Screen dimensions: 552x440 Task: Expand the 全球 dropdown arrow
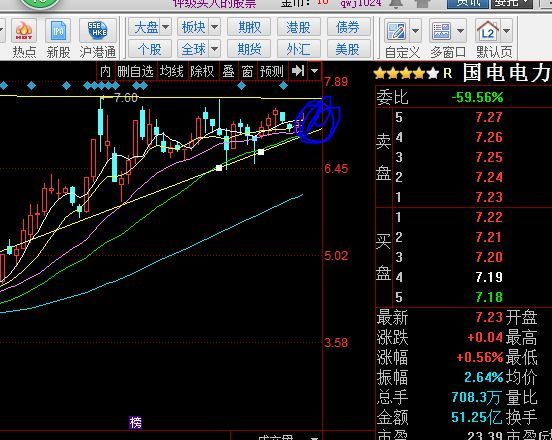click(x=214, y=49)
